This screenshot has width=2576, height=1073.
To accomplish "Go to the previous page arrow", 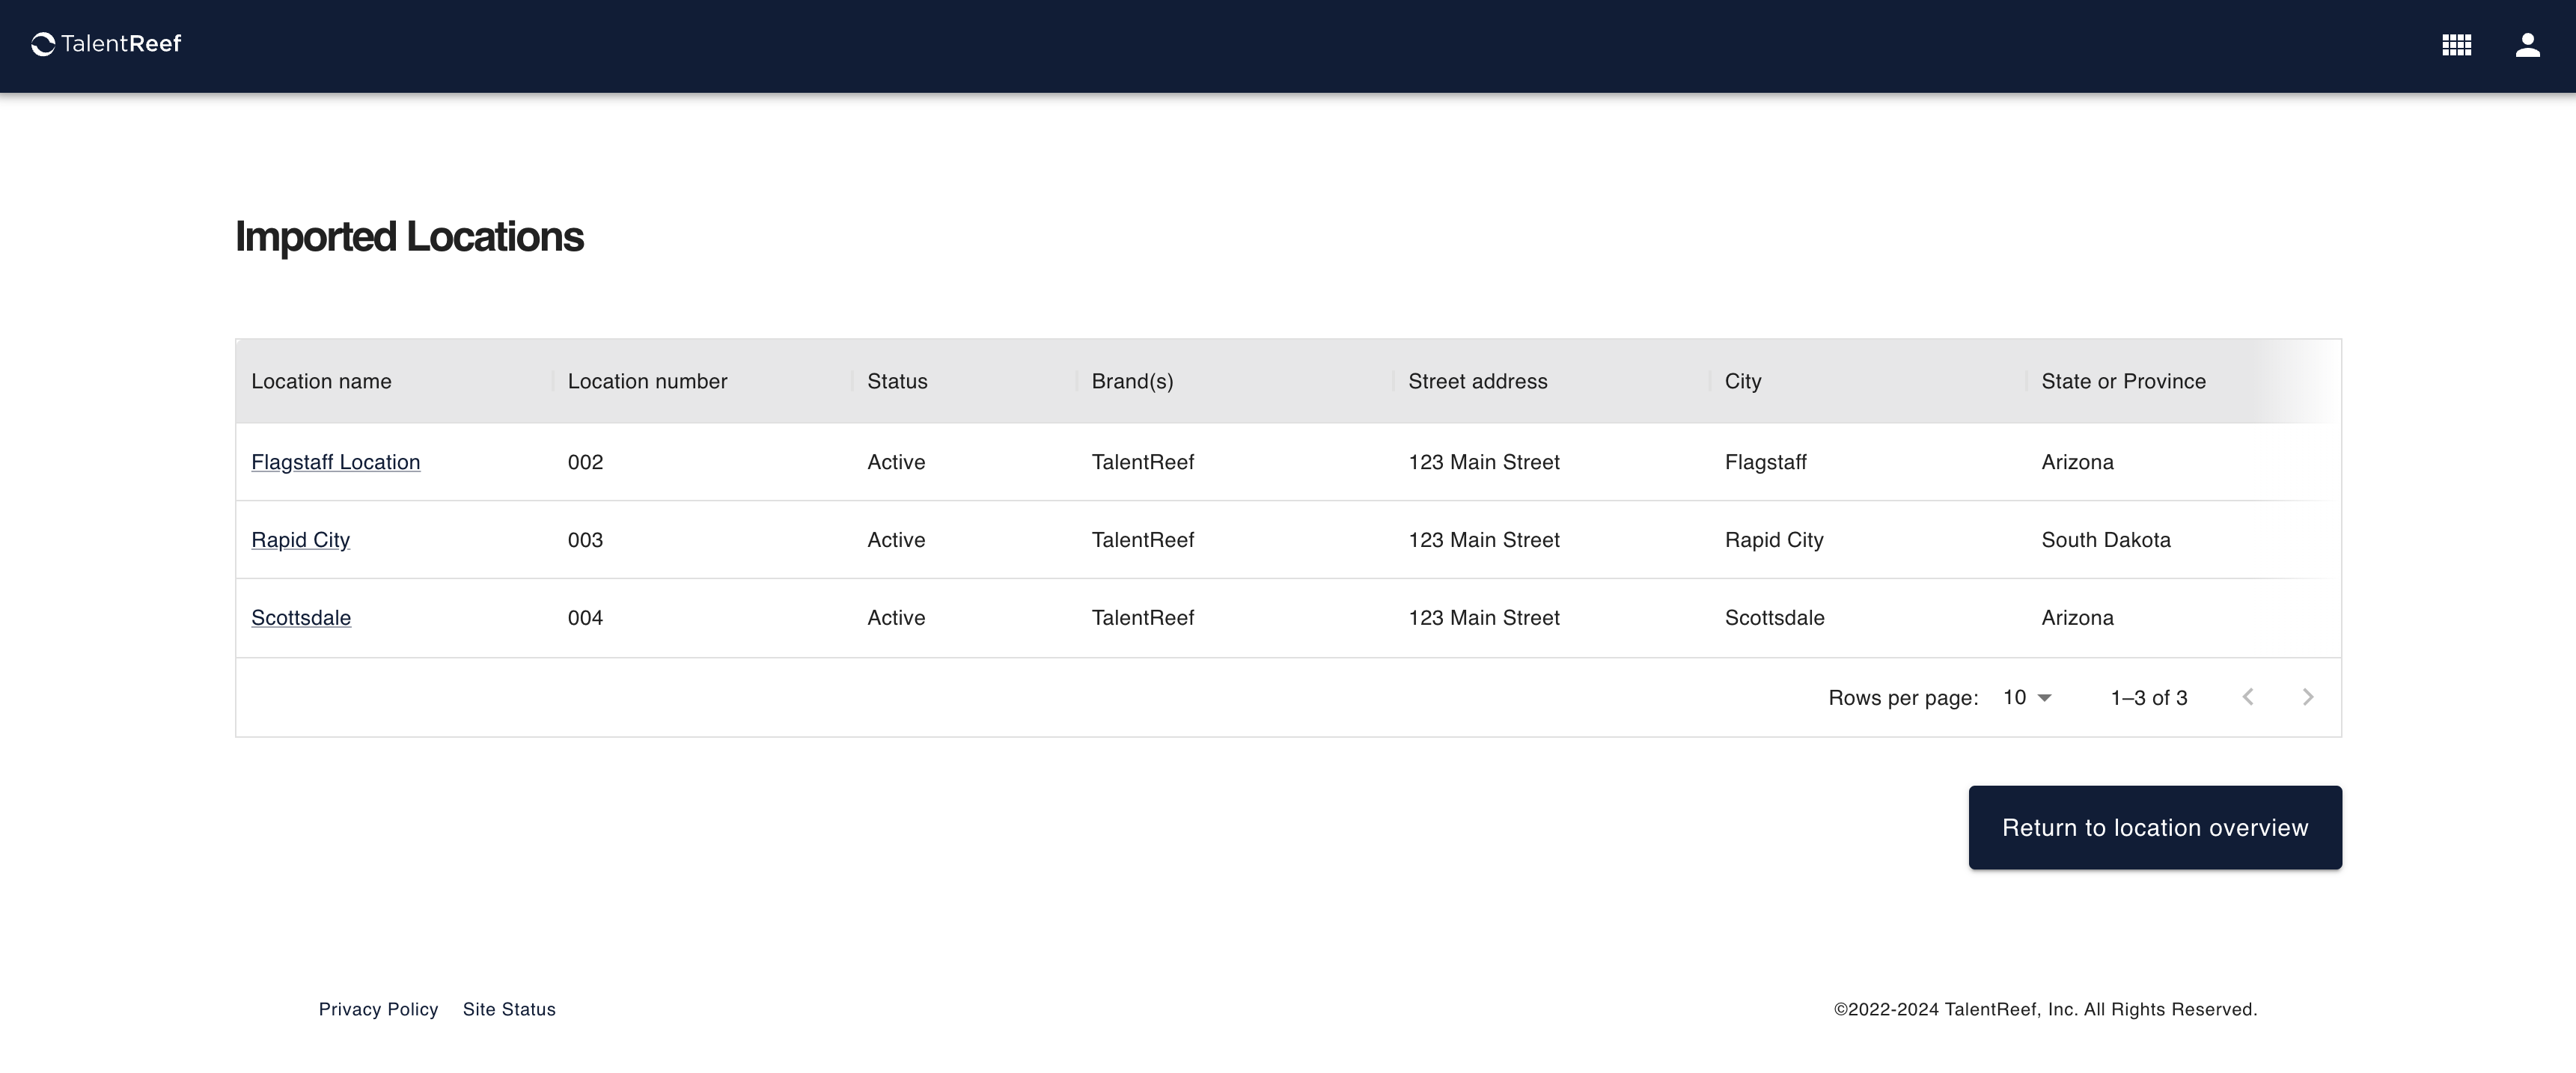I will coord(2247,697).
